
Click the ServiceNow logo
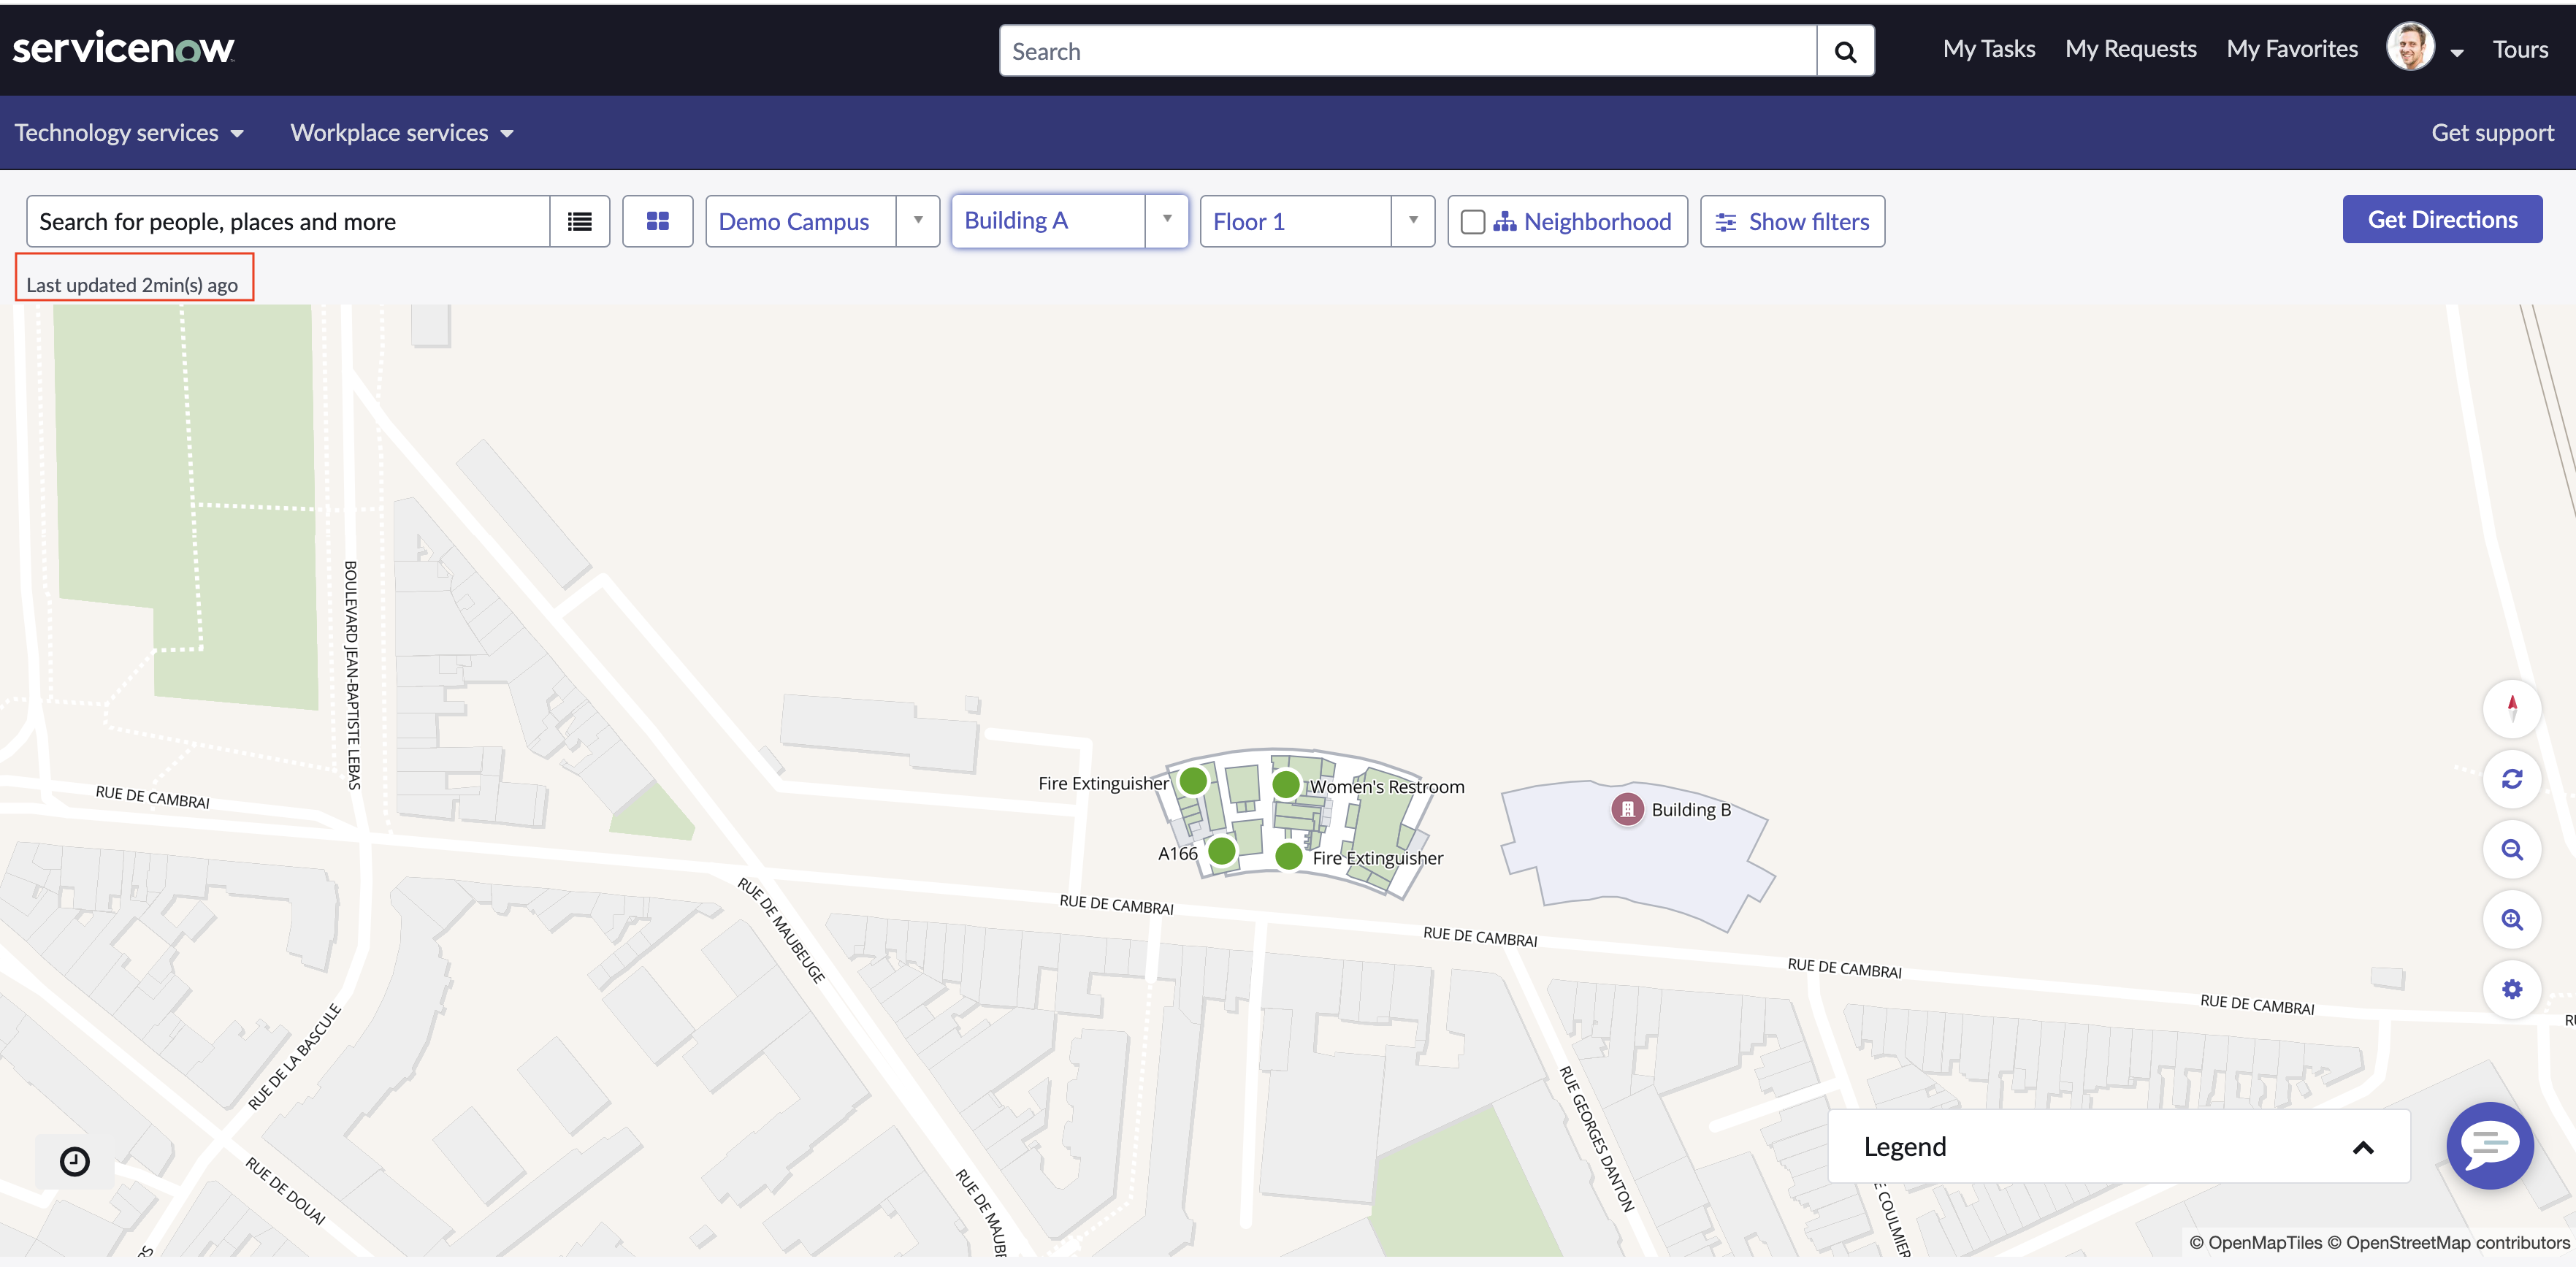[x=123, y=48]
